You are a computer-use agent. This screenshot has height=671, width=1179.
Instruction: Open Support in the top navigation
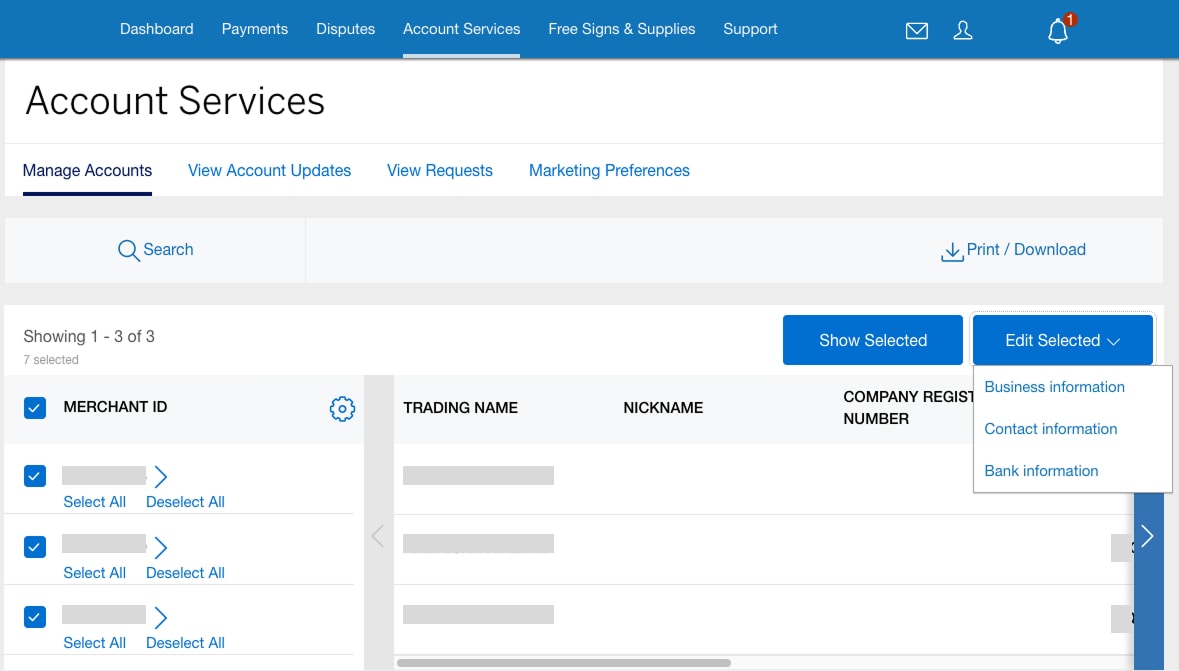coord(750,29)
